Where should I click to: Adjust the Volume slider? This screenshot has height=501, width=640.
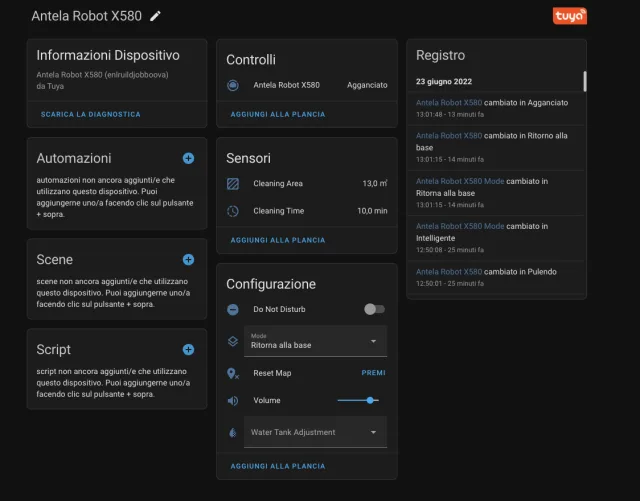click(x=358, y=401)
